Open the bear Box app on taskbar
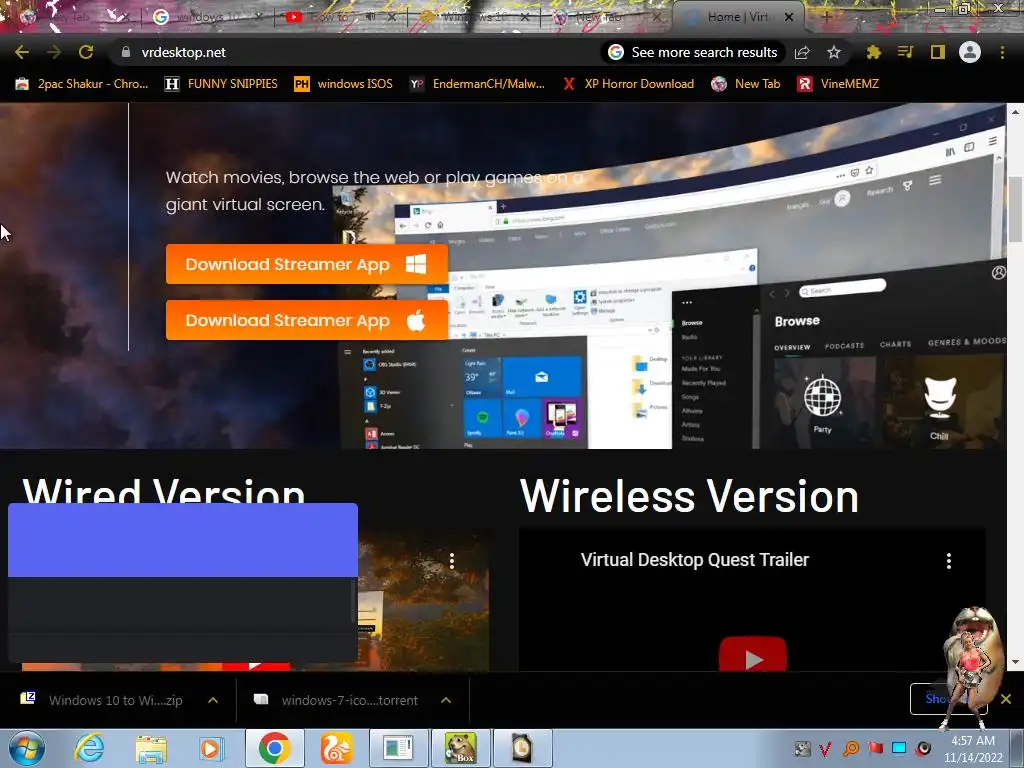The width and height of the screenshot is (1024, 768). (x=460, y=748)
